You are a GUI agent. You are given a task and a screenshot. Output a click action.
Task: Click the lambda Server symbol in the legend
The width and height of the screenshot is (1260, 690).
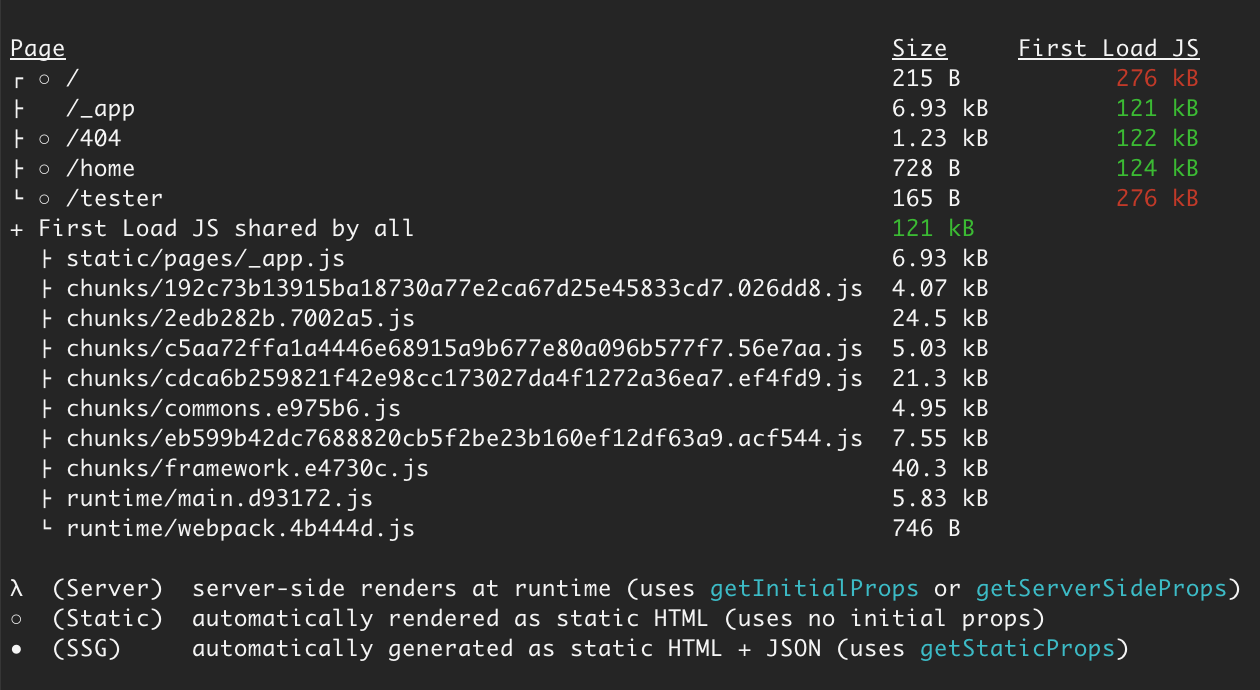[17, 589]
